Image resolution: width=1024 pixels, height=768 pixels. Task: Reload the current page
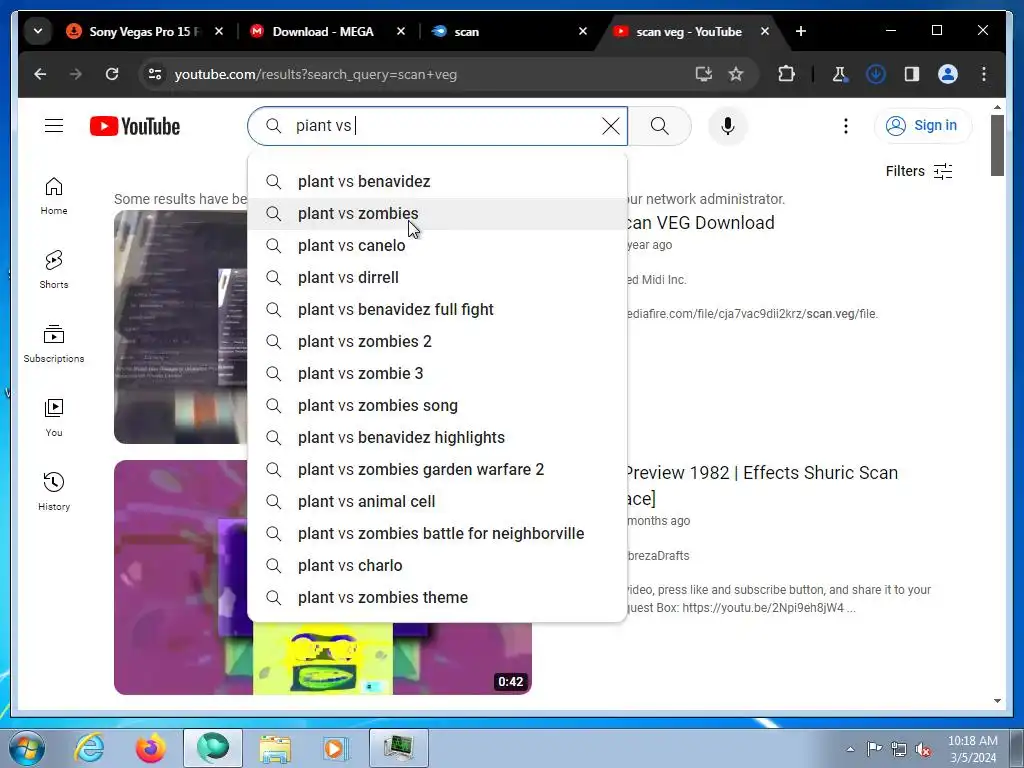click(112, 74)
